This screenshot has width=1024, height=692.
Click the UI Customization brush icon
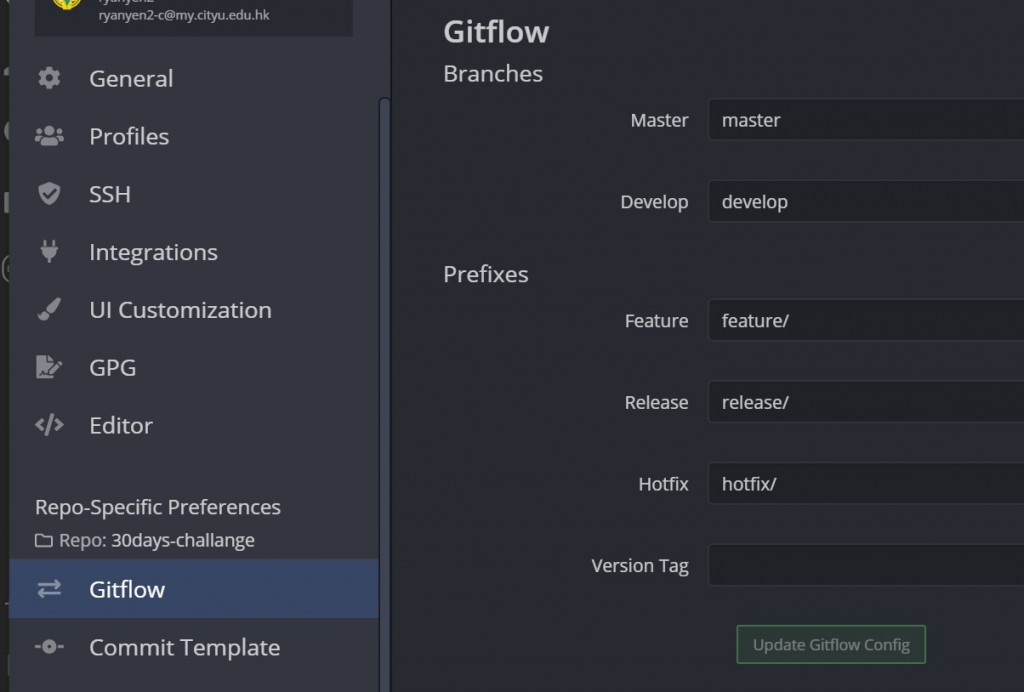tap(49, 310)
